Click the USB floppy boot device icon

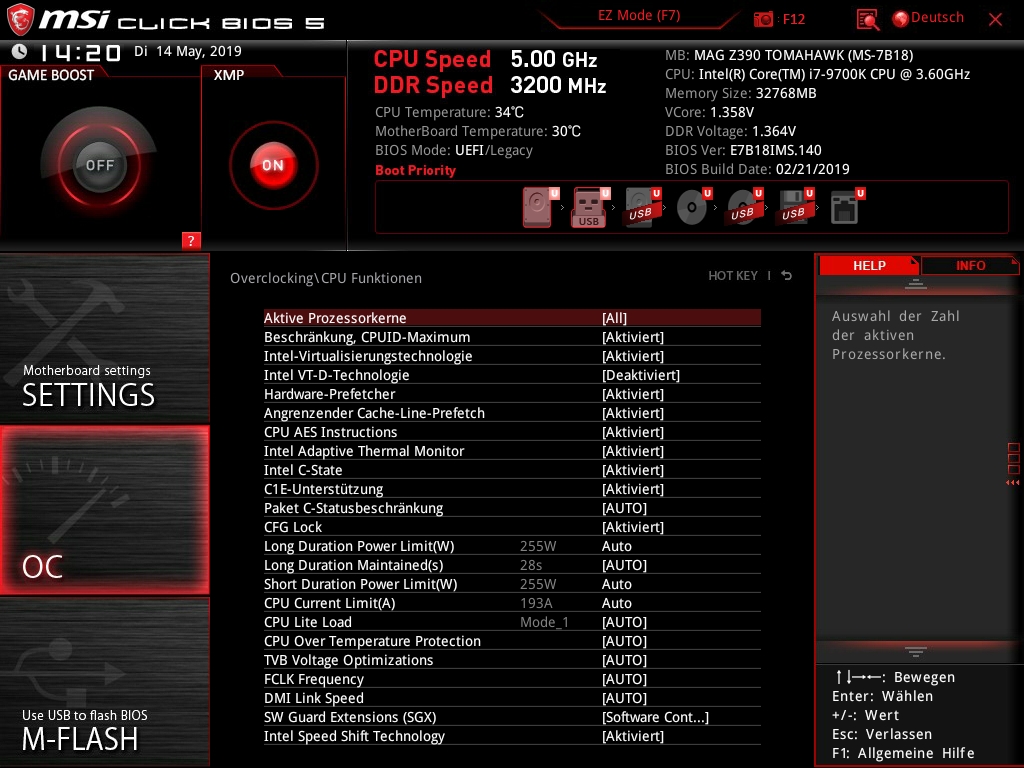point(795,207)
